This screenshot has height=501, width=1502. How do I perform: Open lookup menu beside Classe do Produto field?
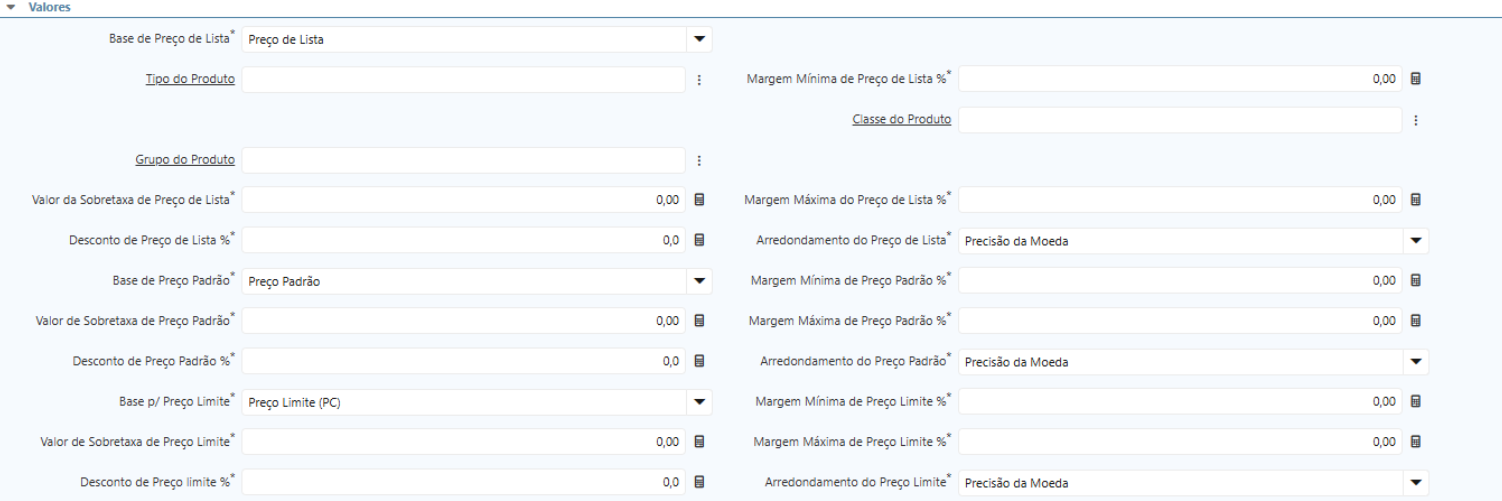point(1415,120)
